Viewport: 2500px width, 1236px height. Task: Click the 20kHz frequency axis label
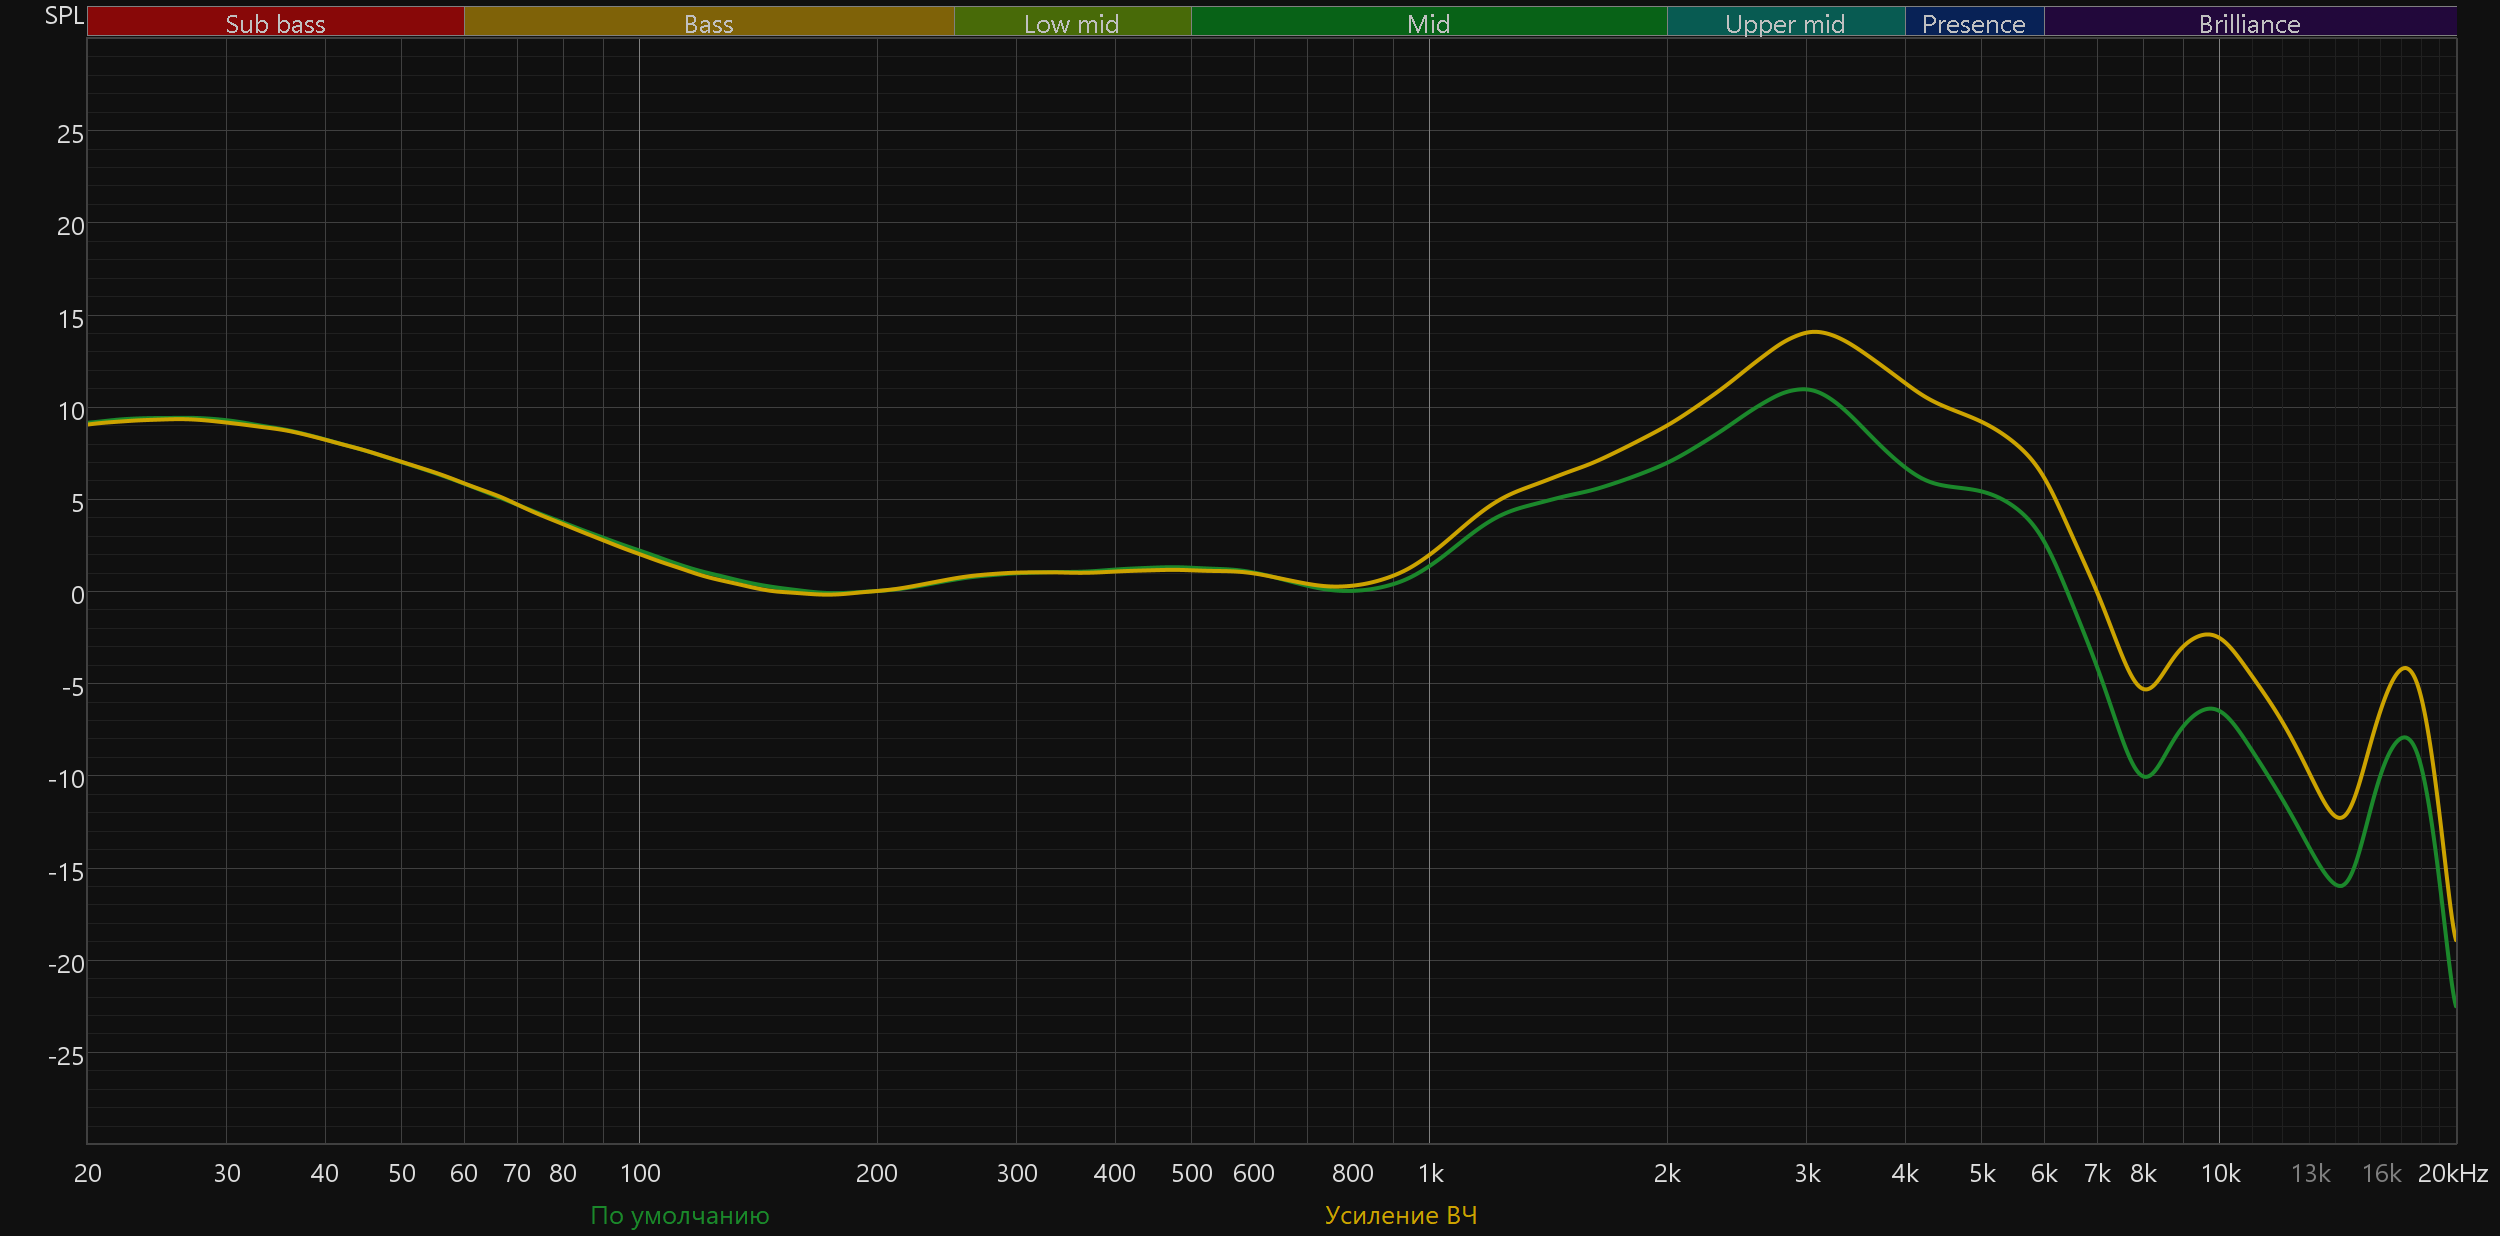click(2452, 1173)
